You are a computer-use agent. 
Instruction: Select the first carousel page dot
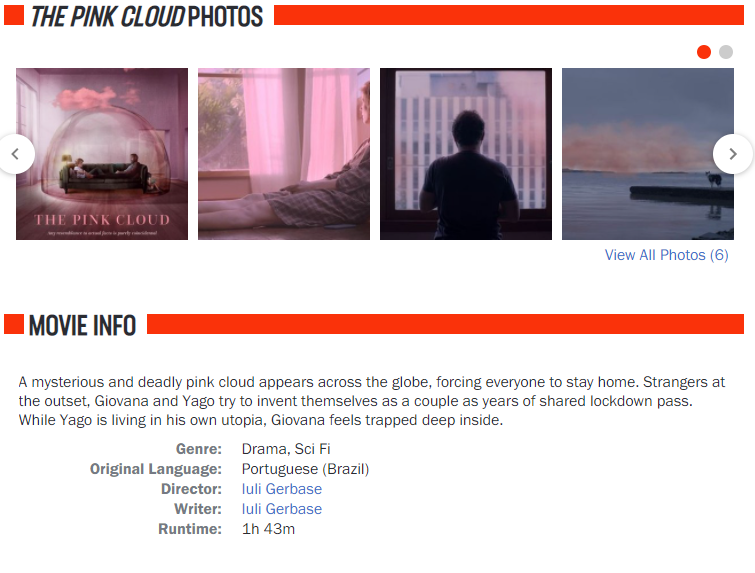703,52
